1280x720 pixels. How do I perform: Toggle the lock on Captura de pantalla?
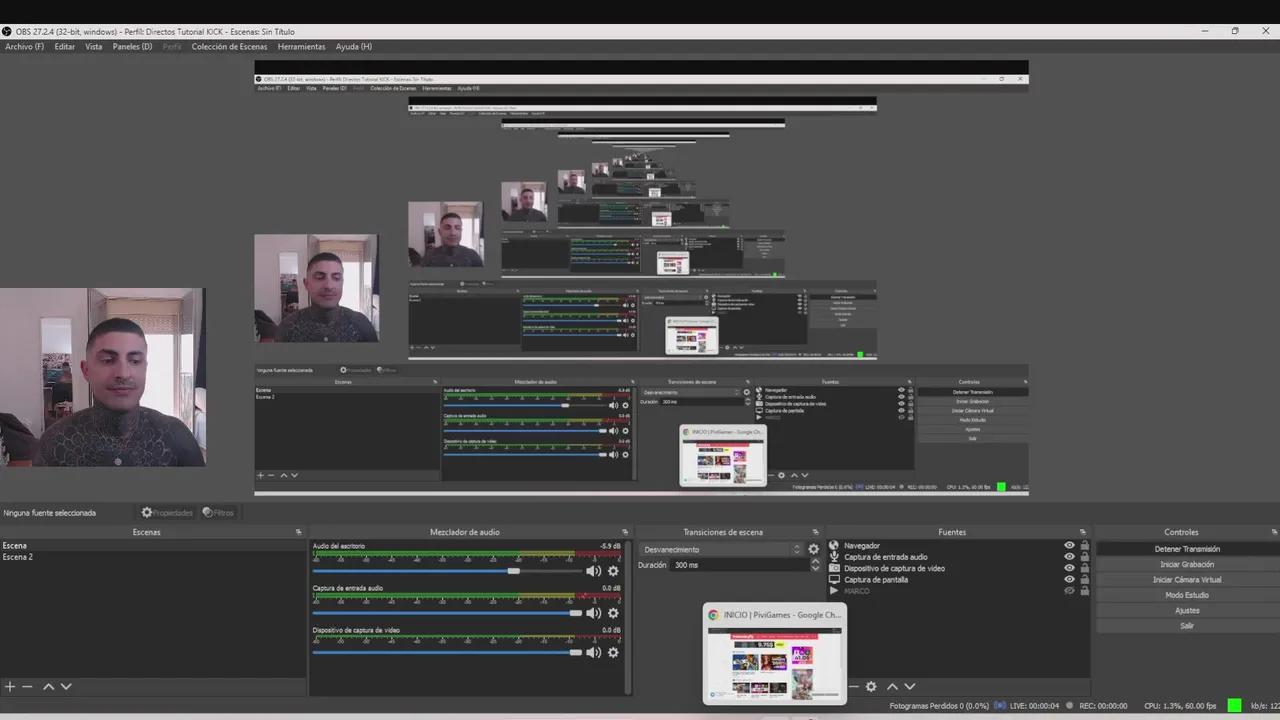1084,579
